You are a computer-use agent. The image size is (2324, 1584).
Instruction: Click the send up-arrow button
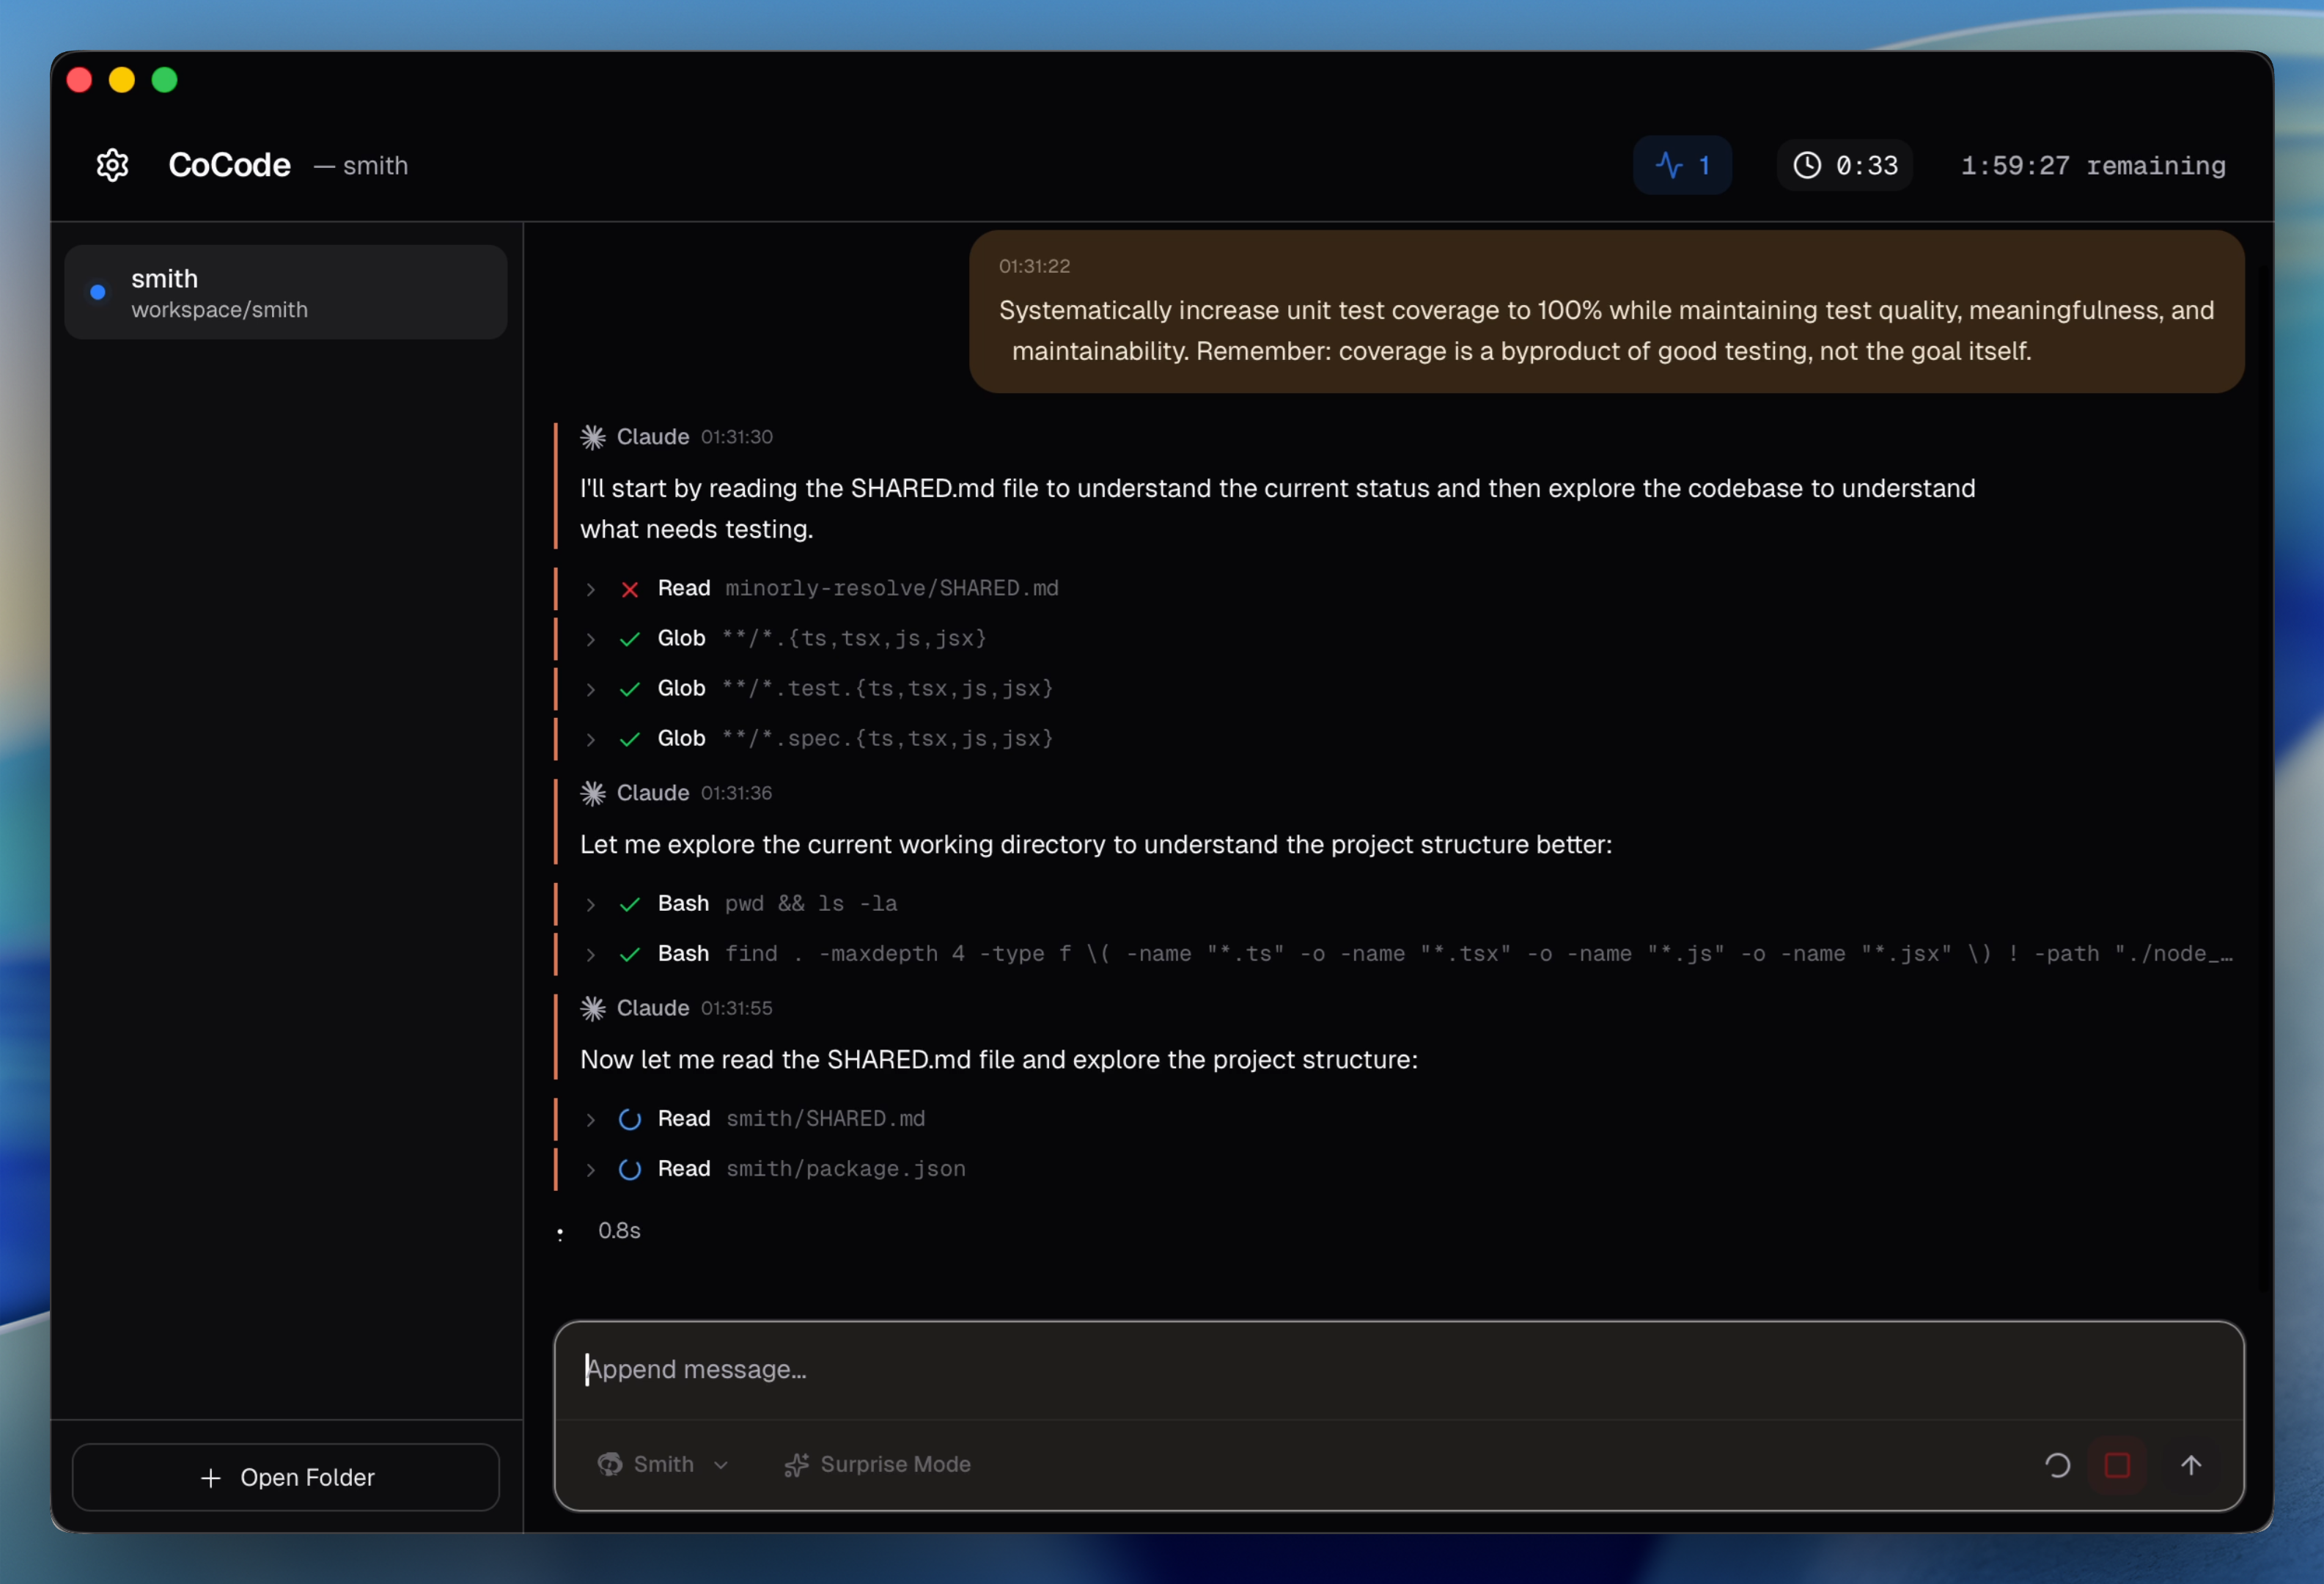pyautogui.click(x=2190, y=1465)
